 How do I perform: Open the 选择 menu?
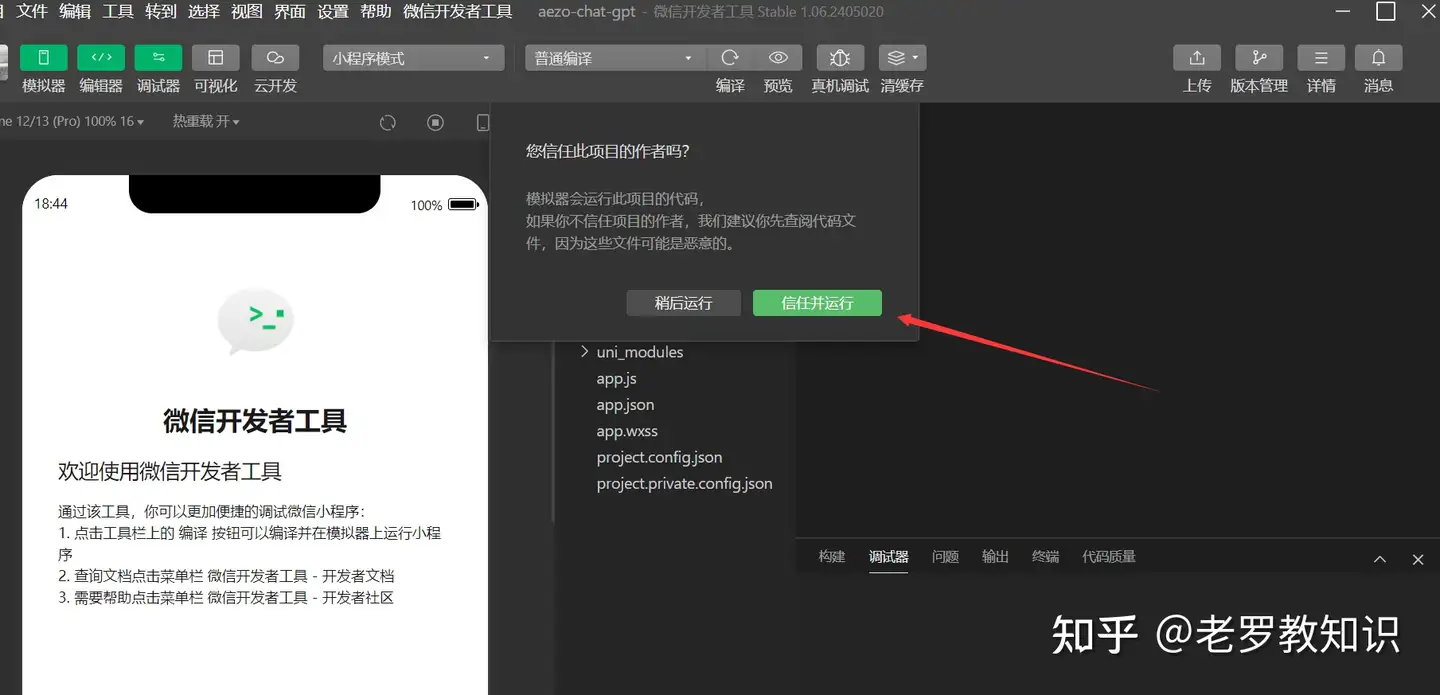pos(204,12)
